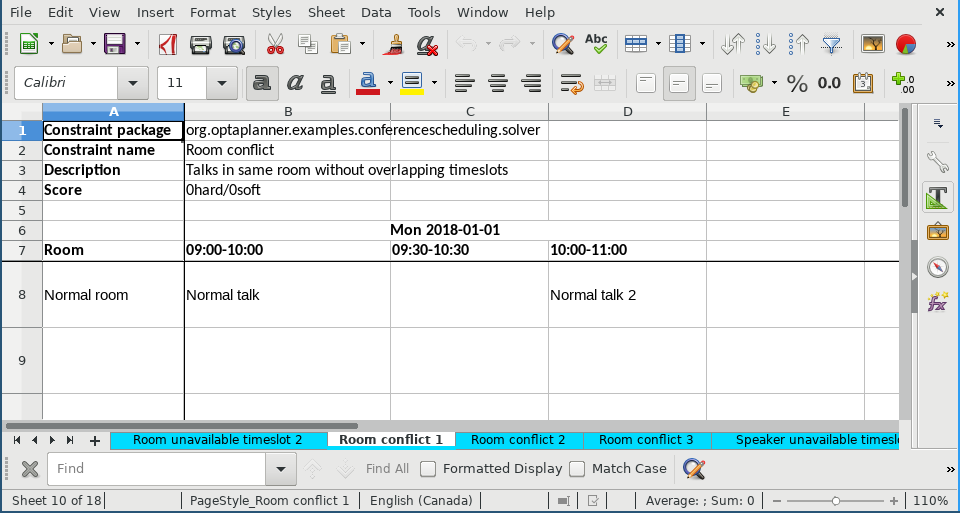Open the Find history dropdown arrow
The height and width of the screenshot is (513, 960).
(281, 468)
